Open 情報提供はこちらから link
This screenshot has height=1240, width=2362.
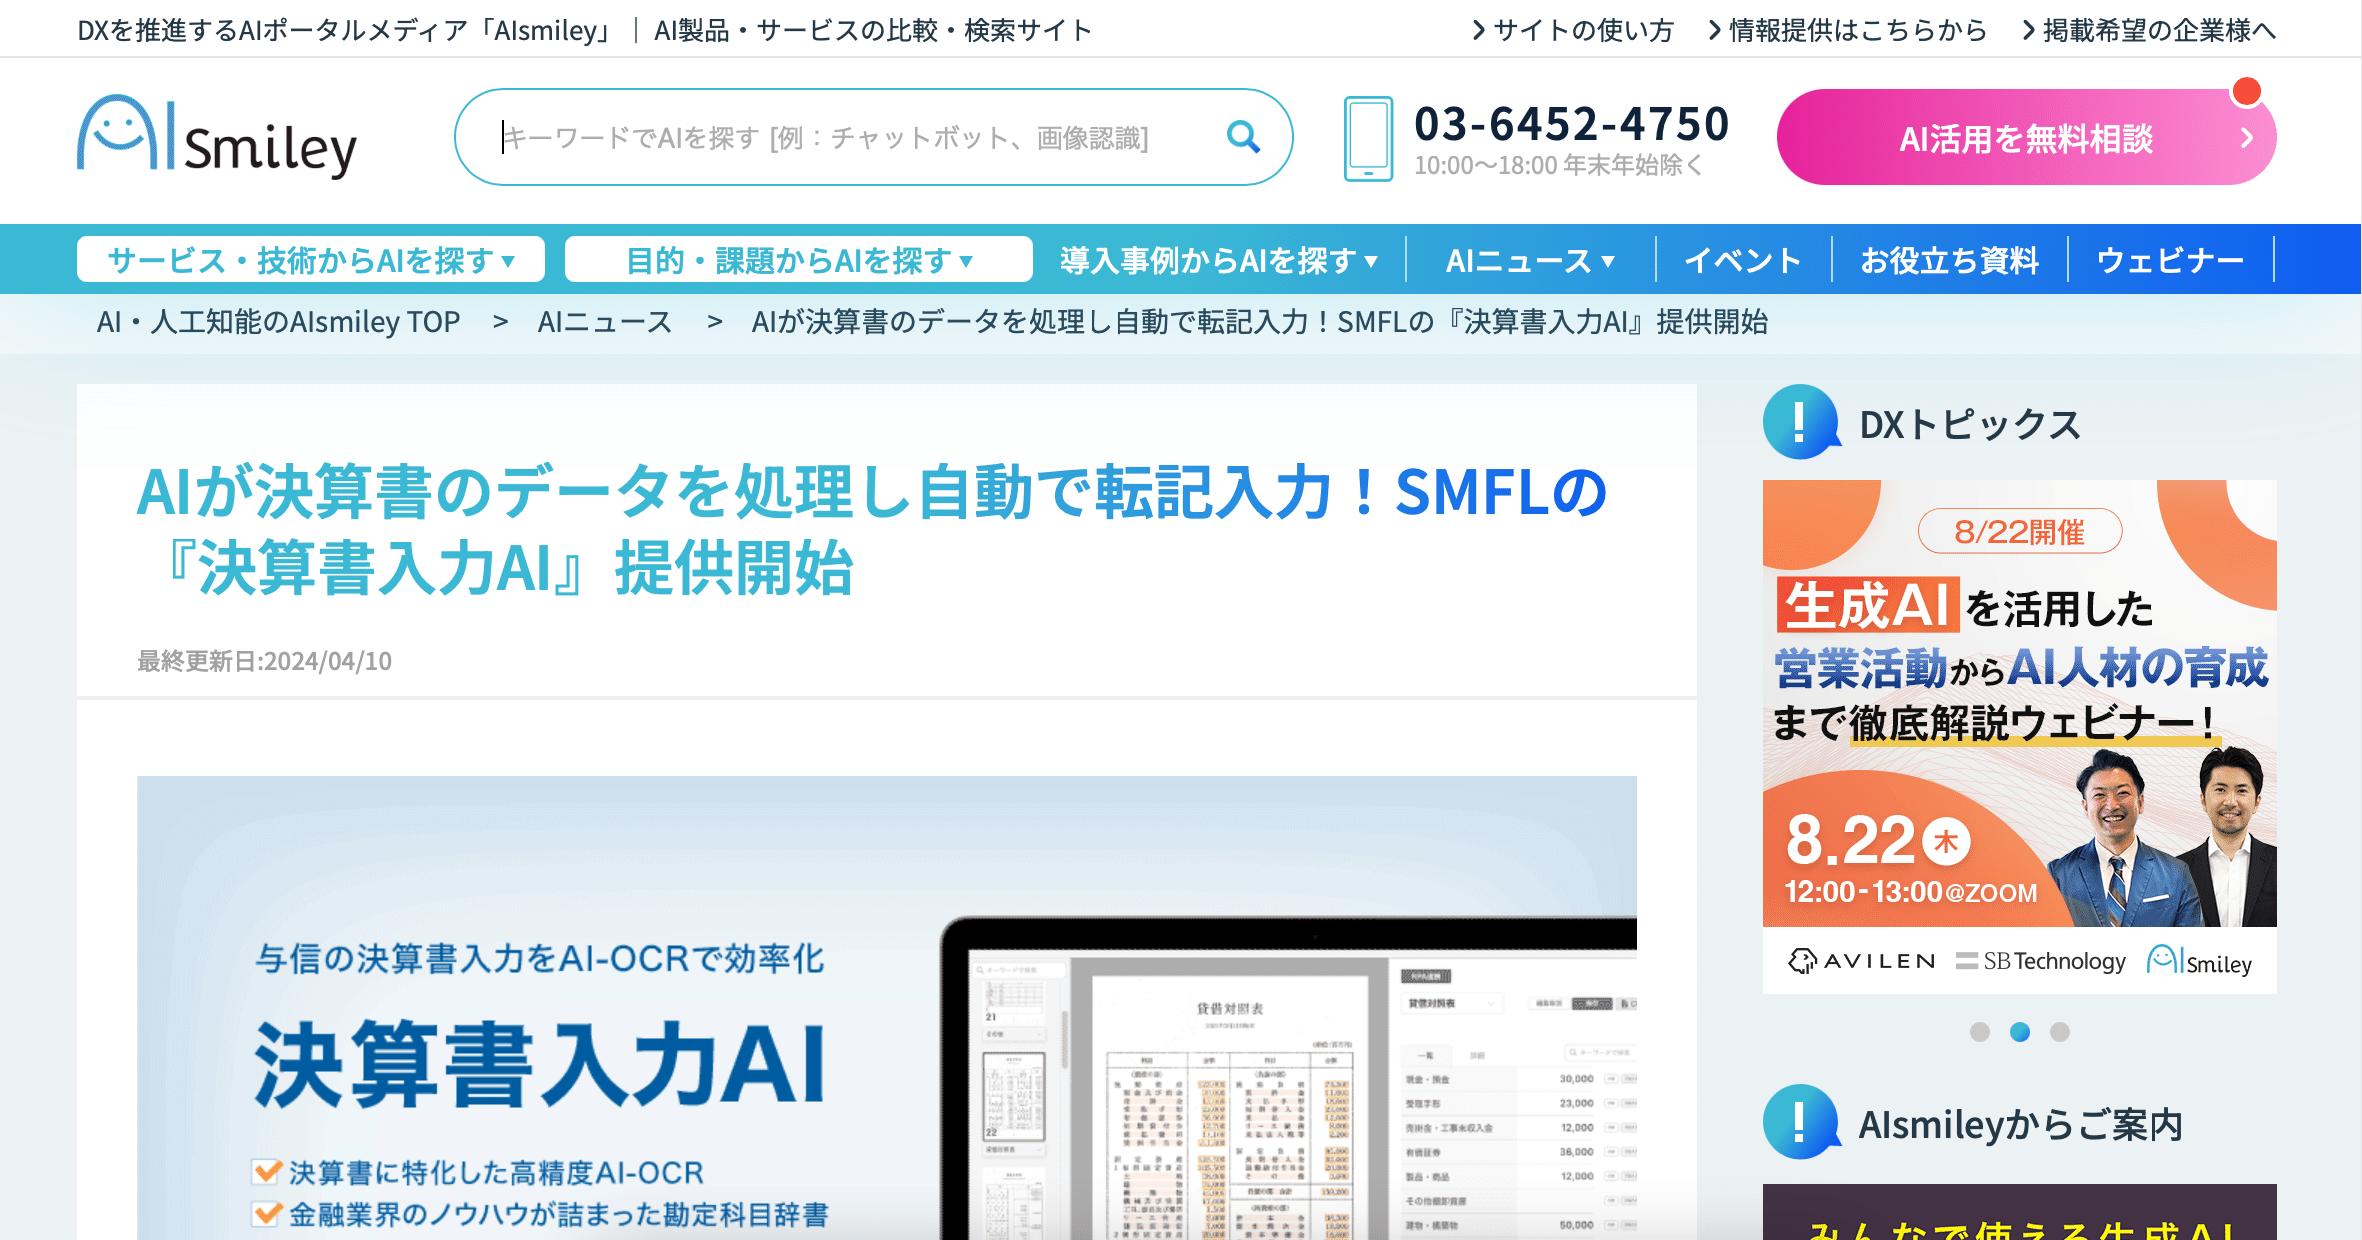coord(1858,30)
